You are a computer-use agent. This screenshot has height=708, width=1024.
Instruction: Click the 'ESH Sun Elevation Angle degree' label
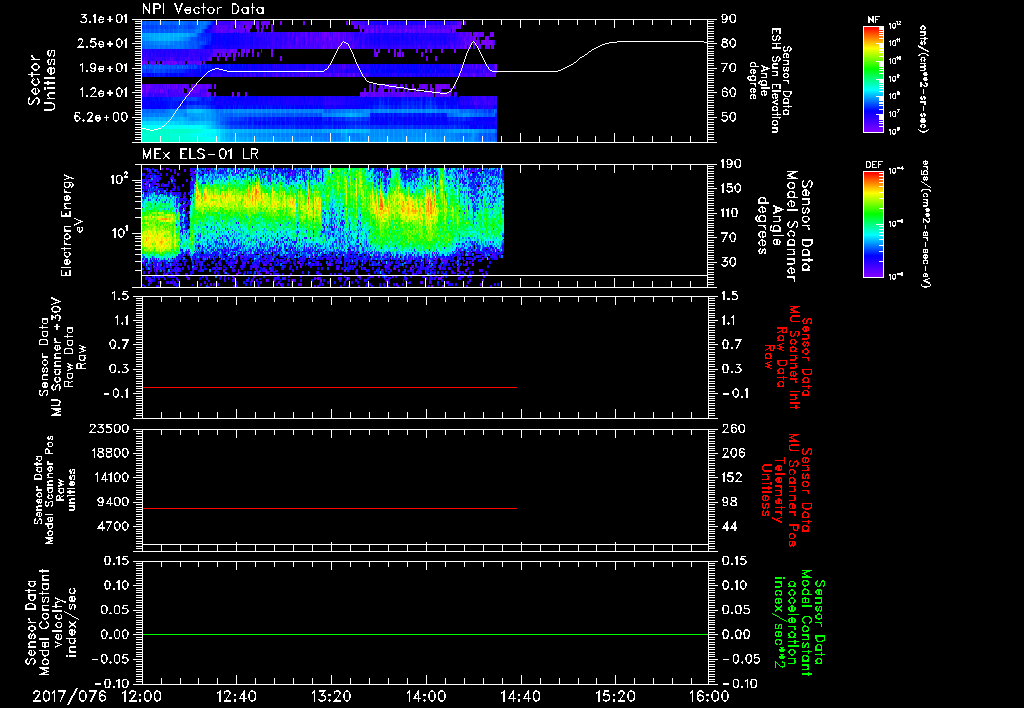[x=770, y=80]
